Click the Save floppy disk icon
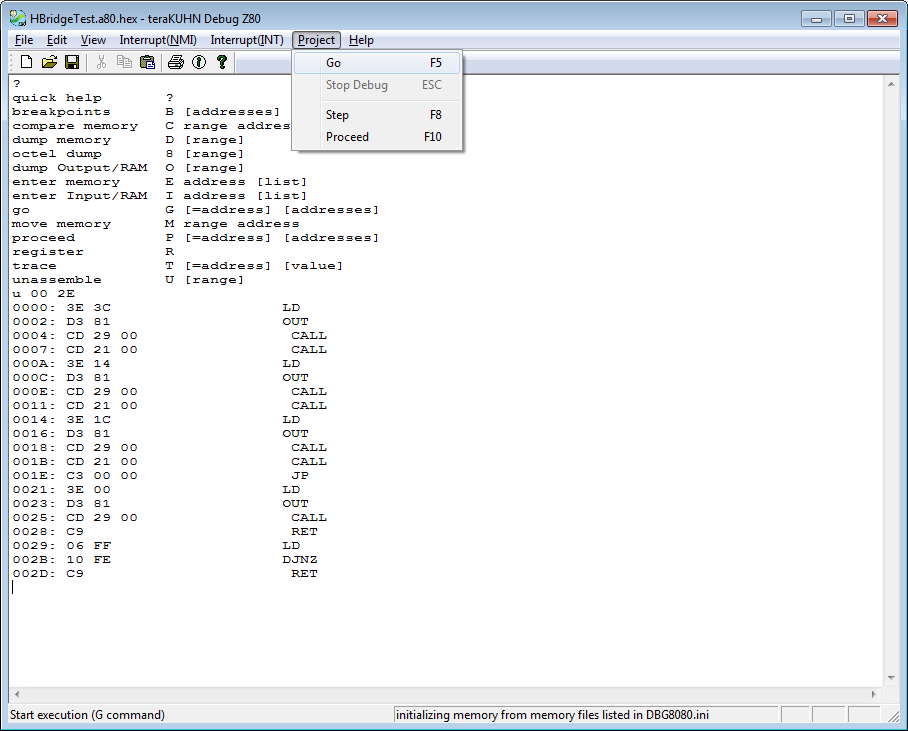The width and height of the screenshot is (908, 731). click(x=72, y=62)
